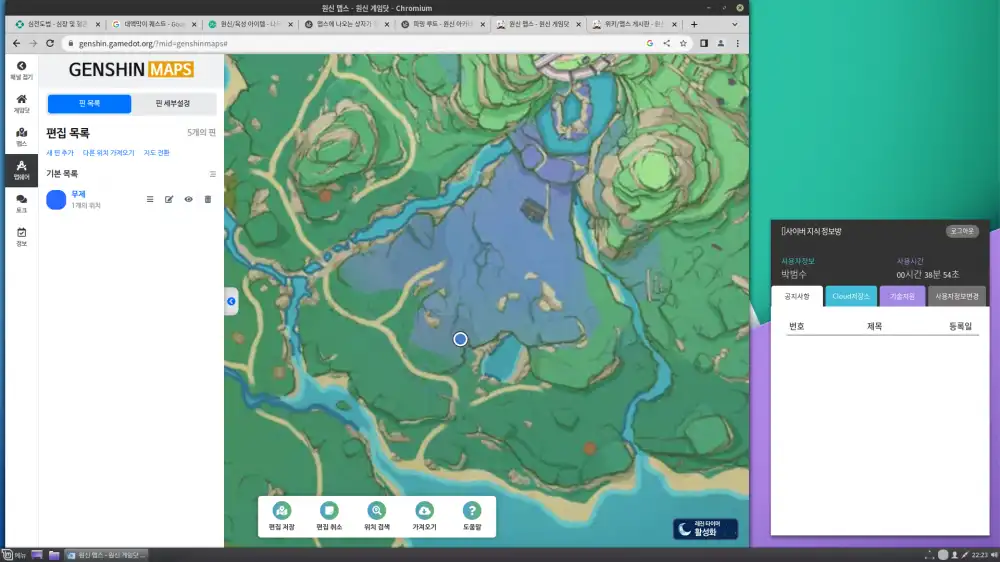
Task: Click the 편집 저장 (save edits) icon
Action: (282, 511)
